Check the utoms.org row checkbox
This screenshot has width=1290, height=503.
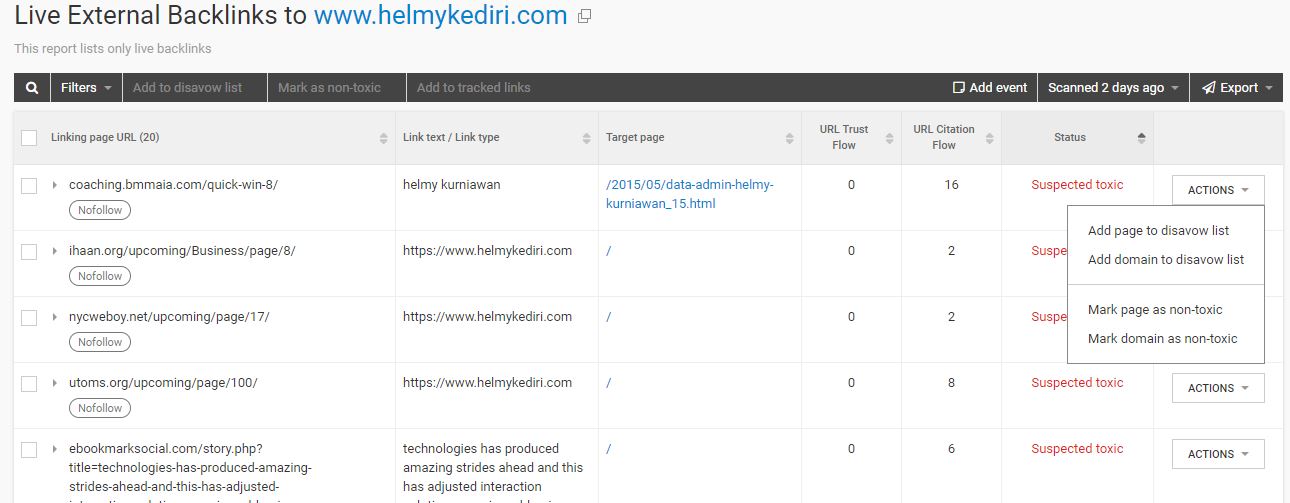[x=29, y=383]
